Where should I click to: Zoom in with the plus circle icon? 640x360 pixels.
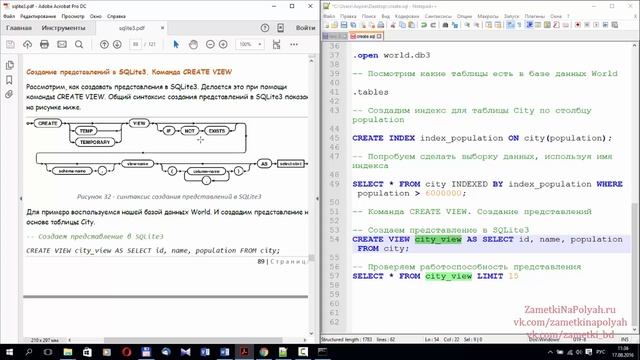pos(223,44)
